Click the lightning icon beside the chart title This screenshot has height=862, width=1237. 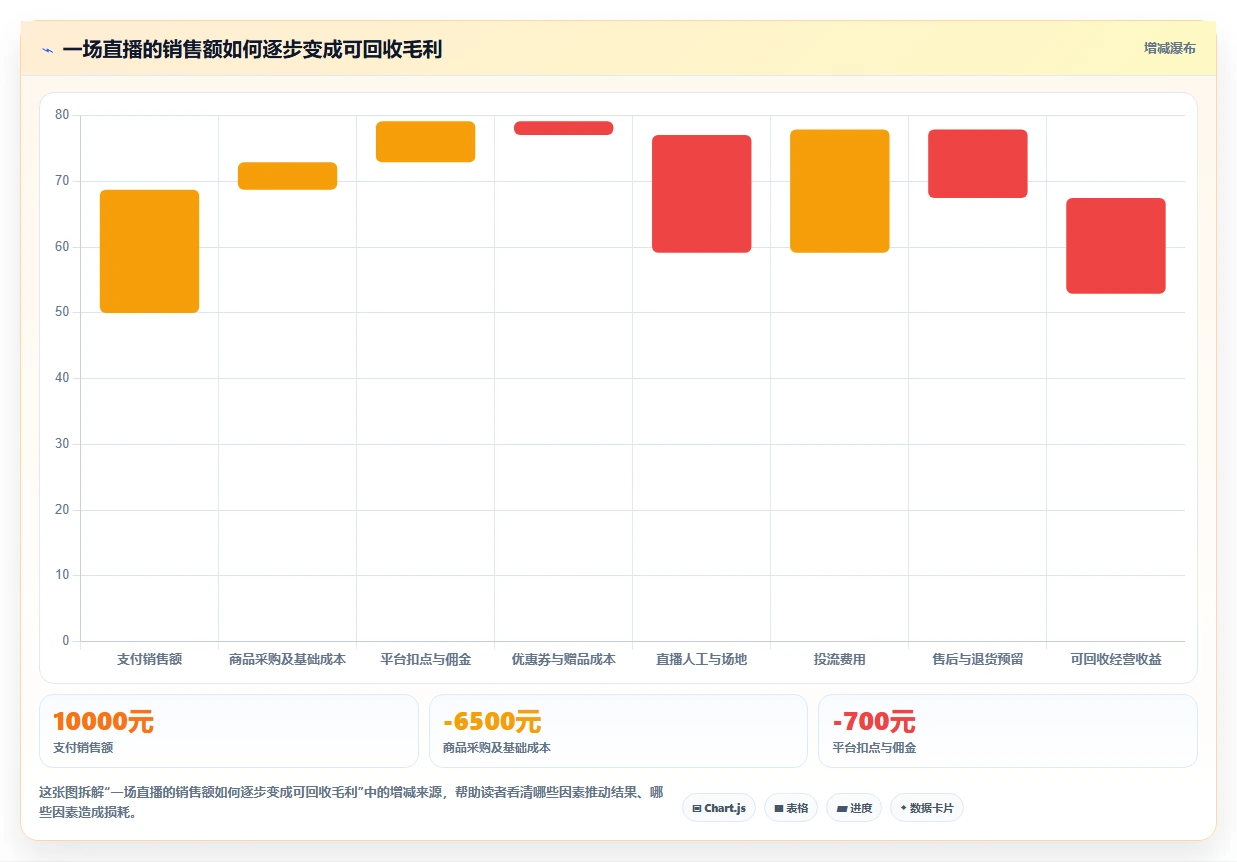[47, 50]
